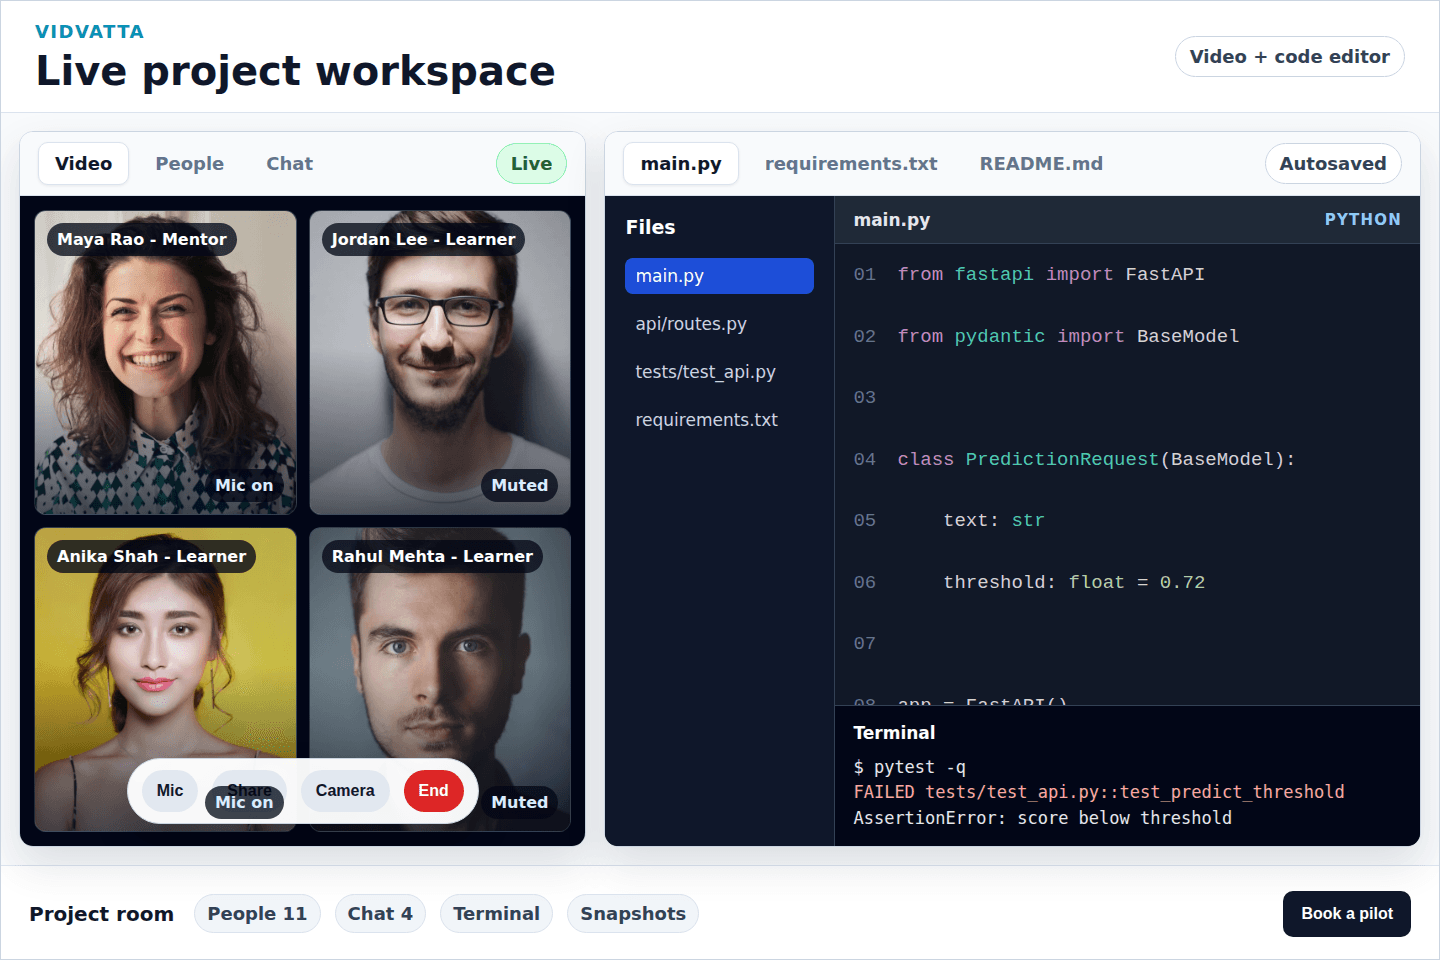Open the Chat tab
Image resolution: width=1440 pixels, height=960 pixels.
[x=289, y=164]
